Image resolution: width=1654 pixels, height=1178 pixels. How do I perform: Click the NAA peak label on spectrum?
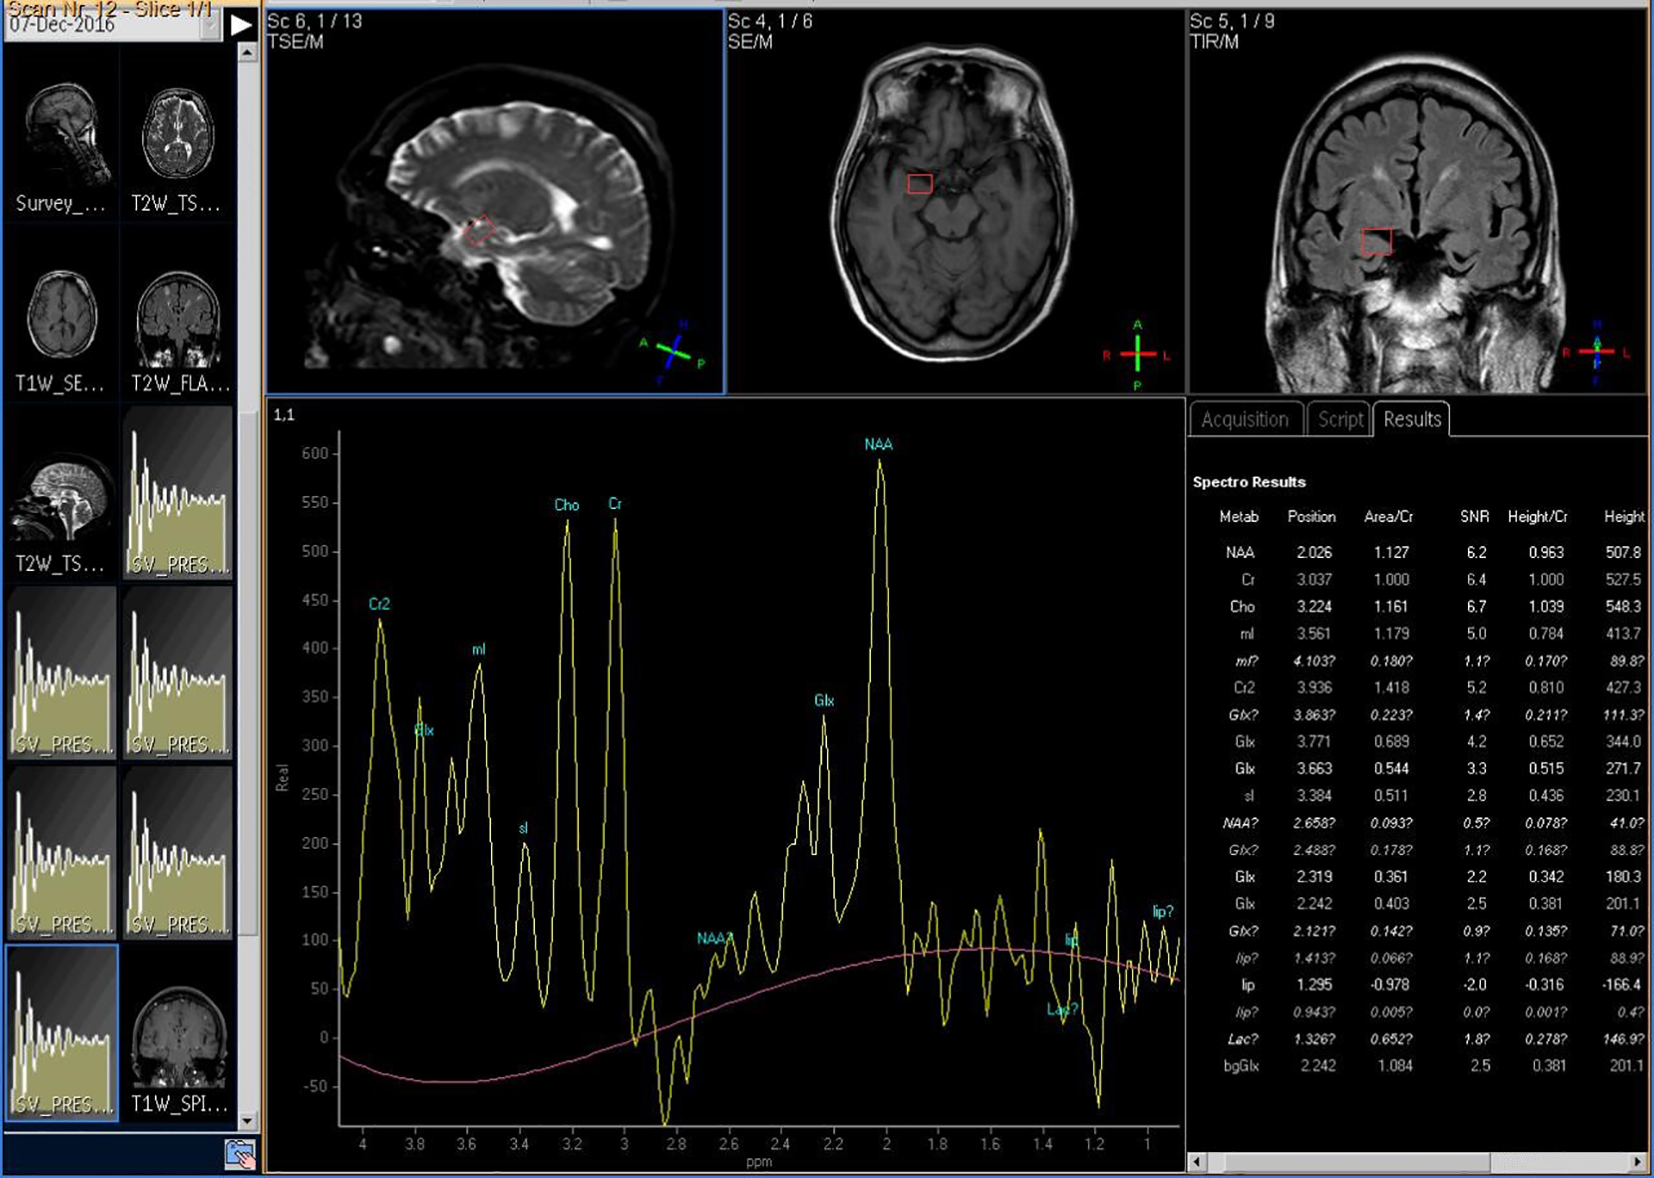[878, 444]
